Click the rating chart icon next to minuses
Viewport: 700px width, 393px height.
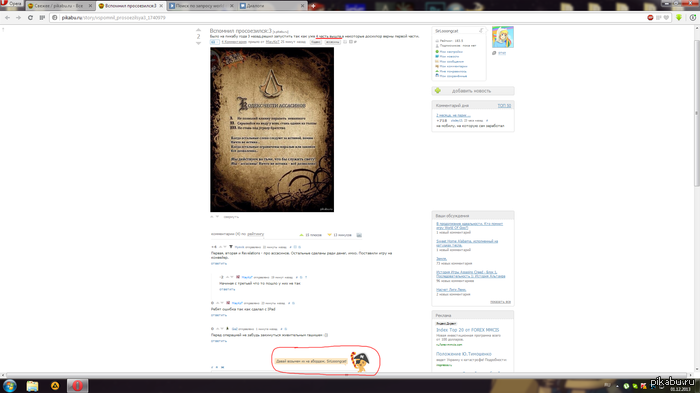pyautogui.click(x=359, y=235)
